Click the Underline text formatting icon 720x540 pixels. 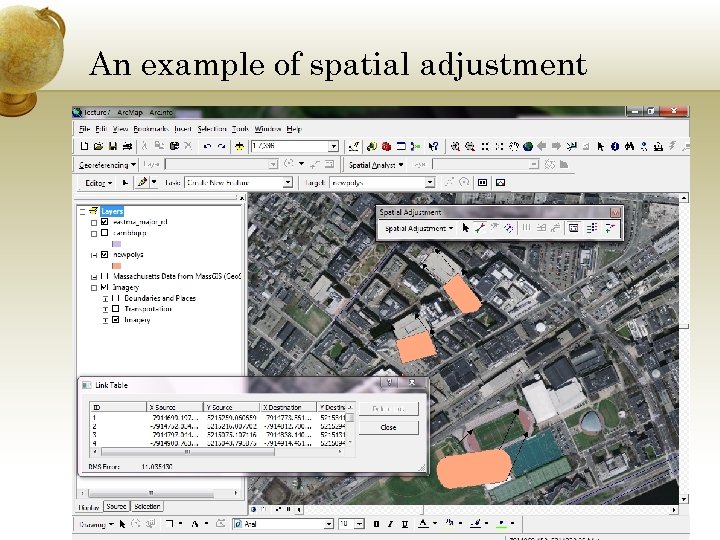pyautogui.click(x=407, y=523)
